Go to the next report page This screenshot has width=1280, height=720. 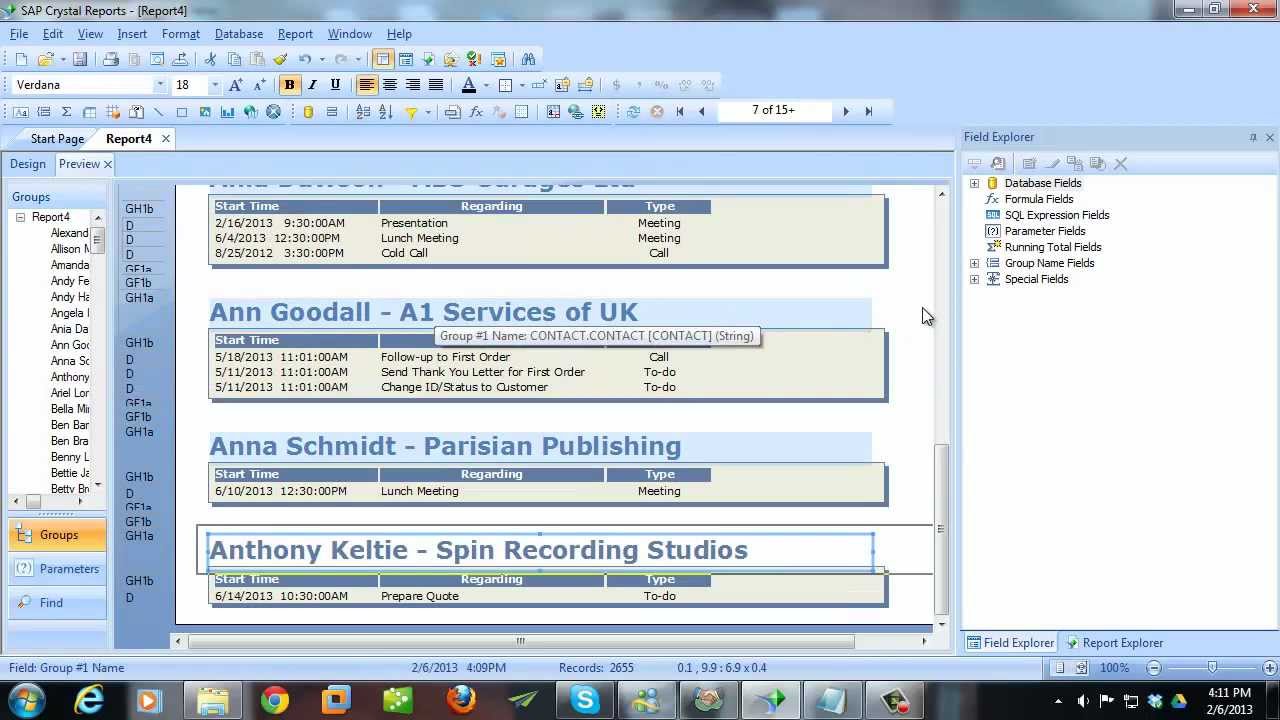pos(846,112)
